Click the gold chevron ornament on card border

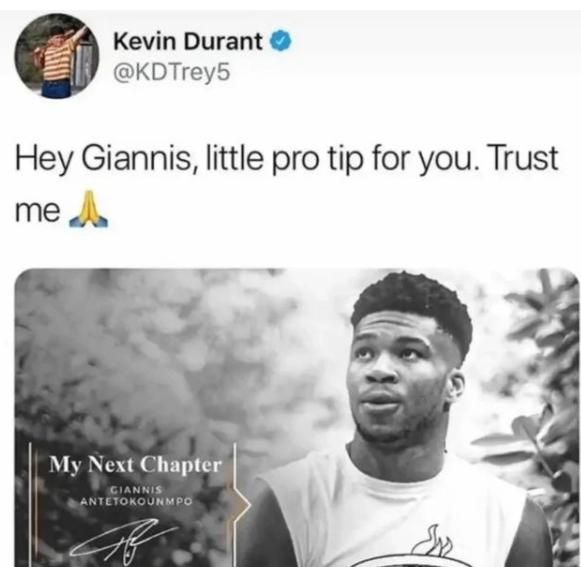coord(241,505)
